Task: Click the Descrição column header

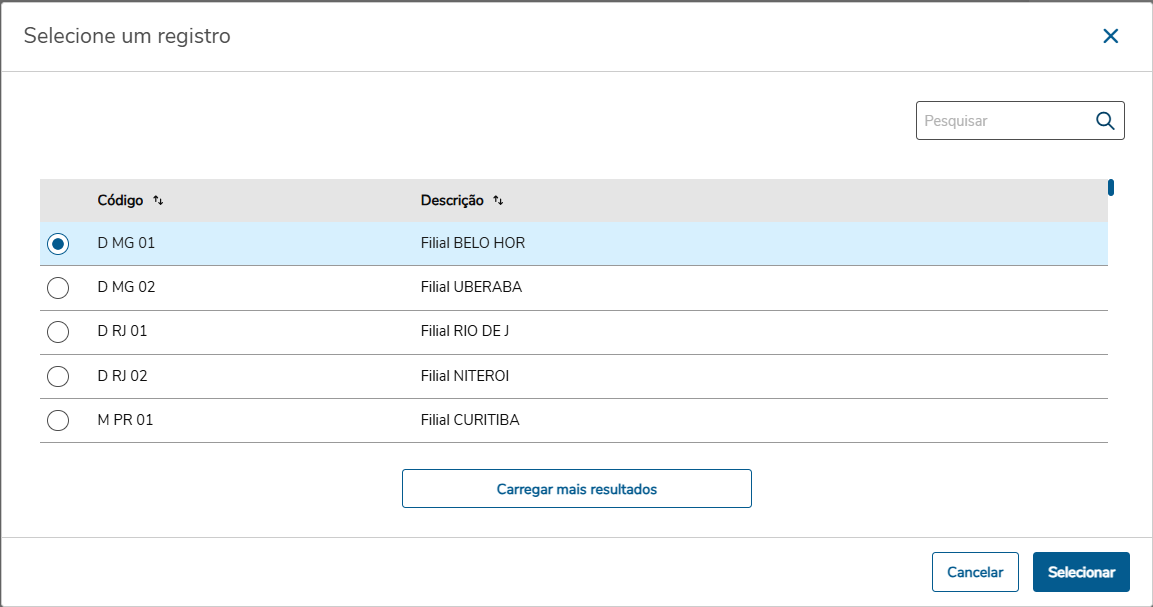Action: click(x=452, y=201)
